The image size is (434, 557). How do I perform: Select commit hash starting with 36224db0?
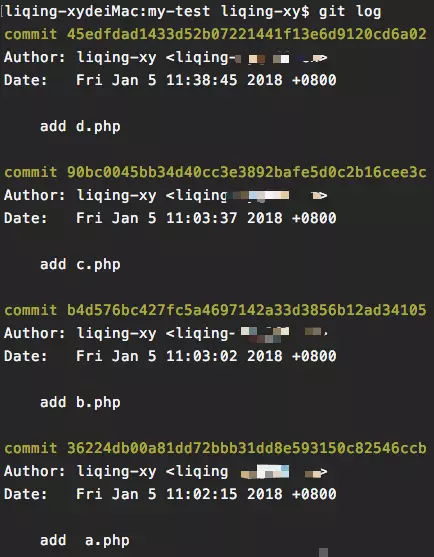pos(247,448)
